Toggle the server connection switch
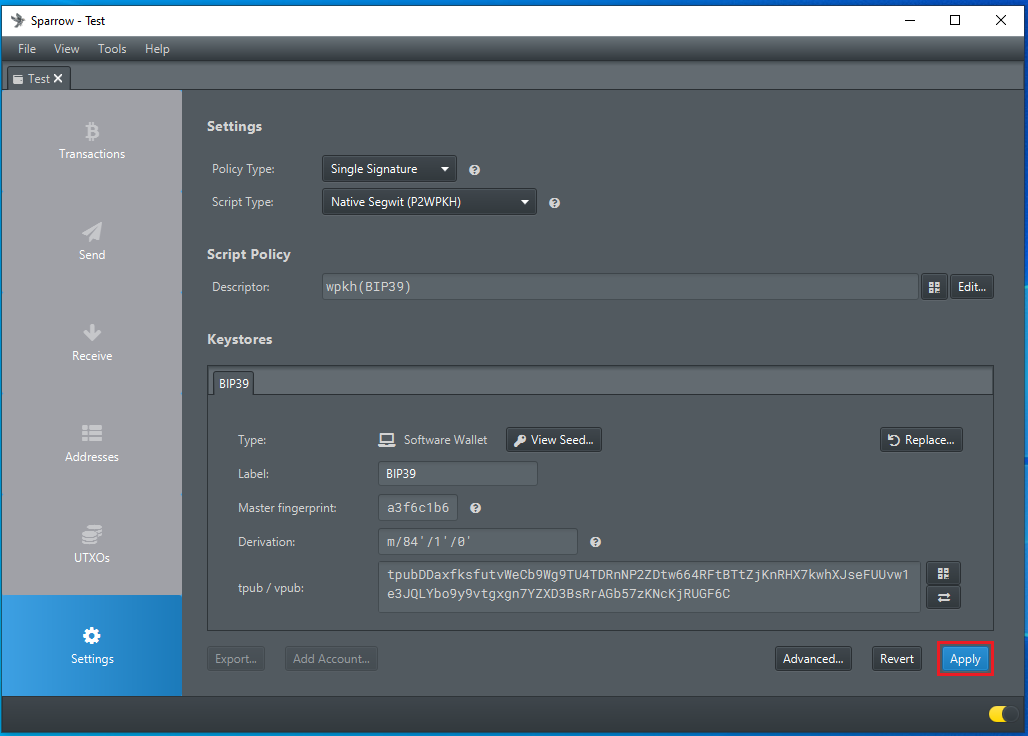1028x736 pixels. coord(1002,714)
